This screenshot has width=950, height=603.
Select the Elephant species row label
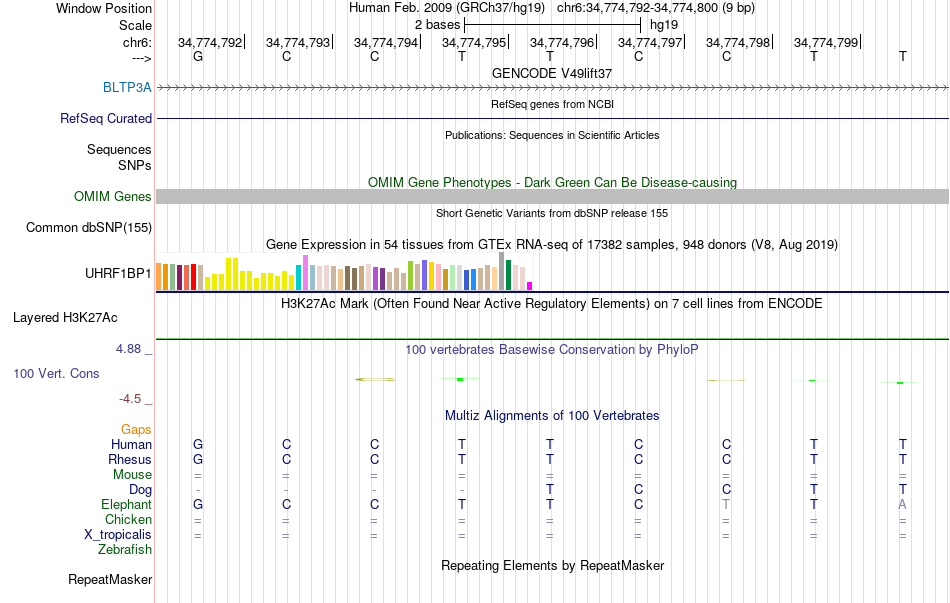(126, 504)
